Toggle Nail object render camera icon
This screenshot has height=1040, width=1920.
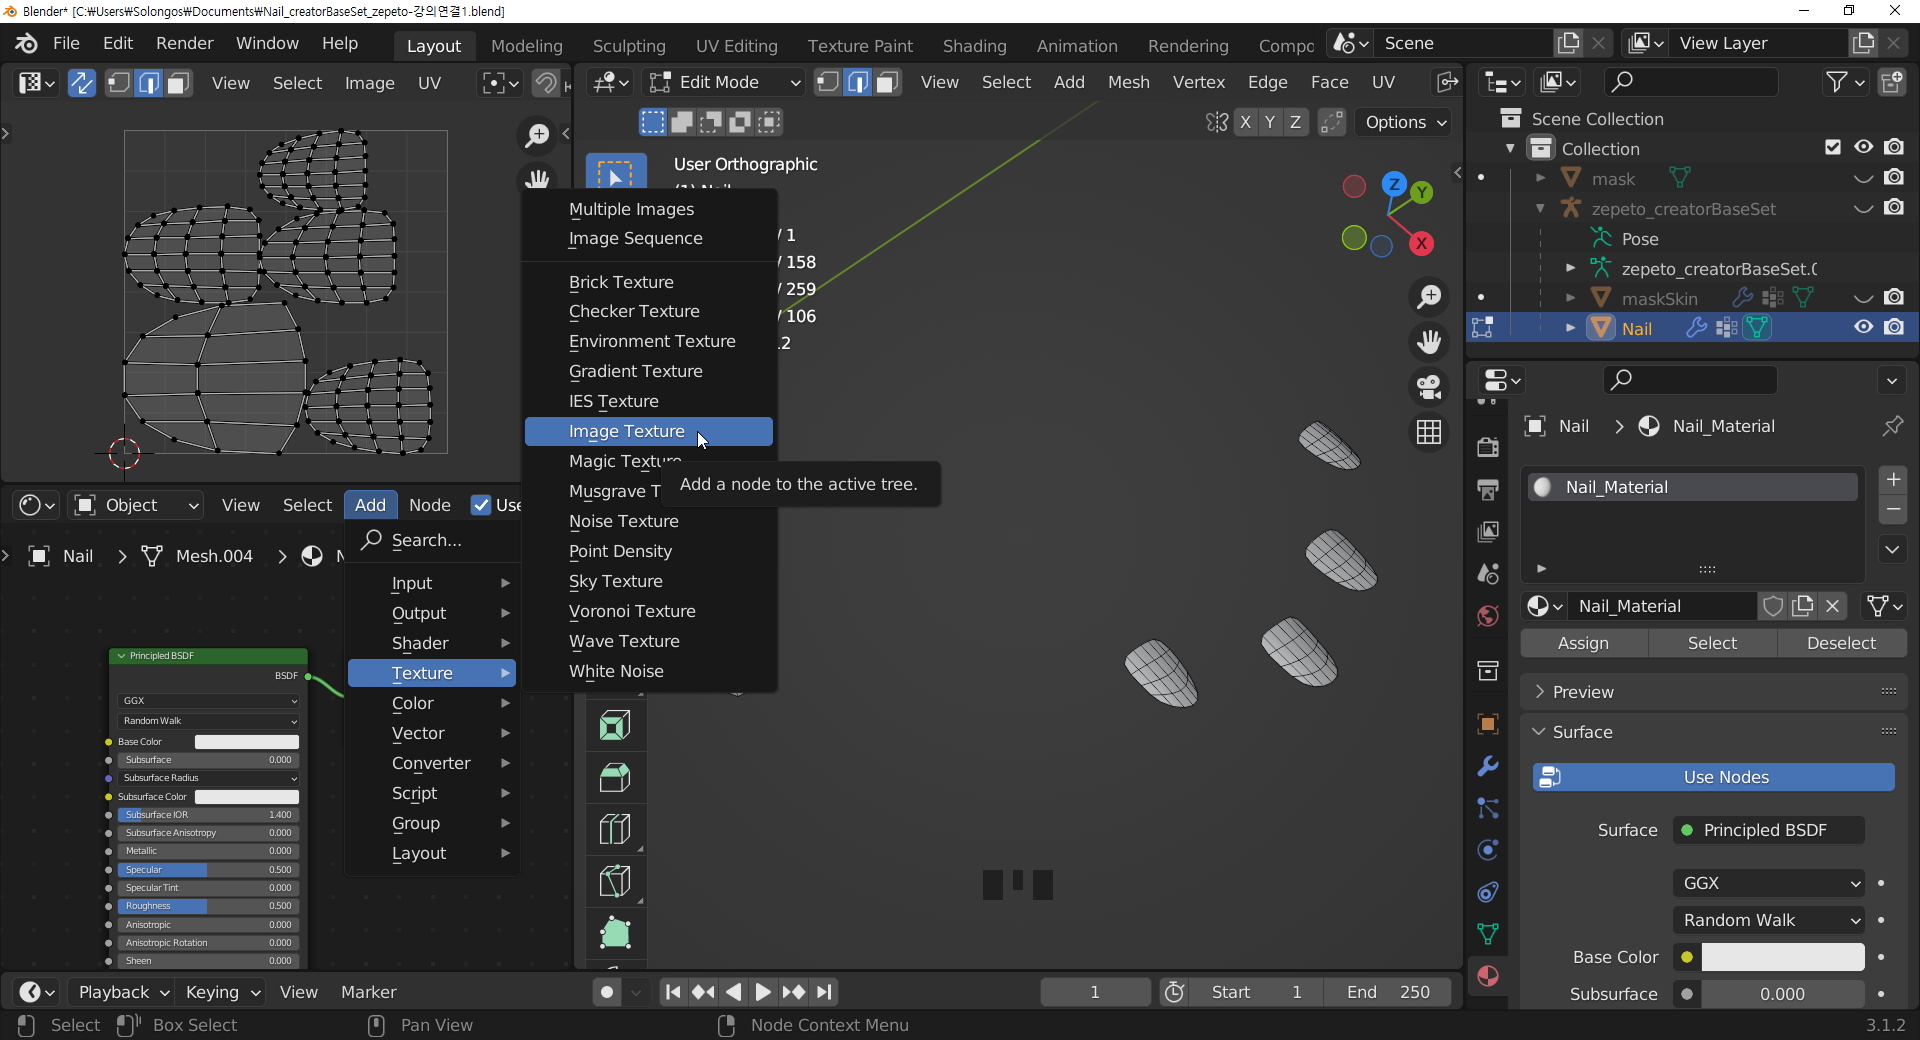point(1894,327)
